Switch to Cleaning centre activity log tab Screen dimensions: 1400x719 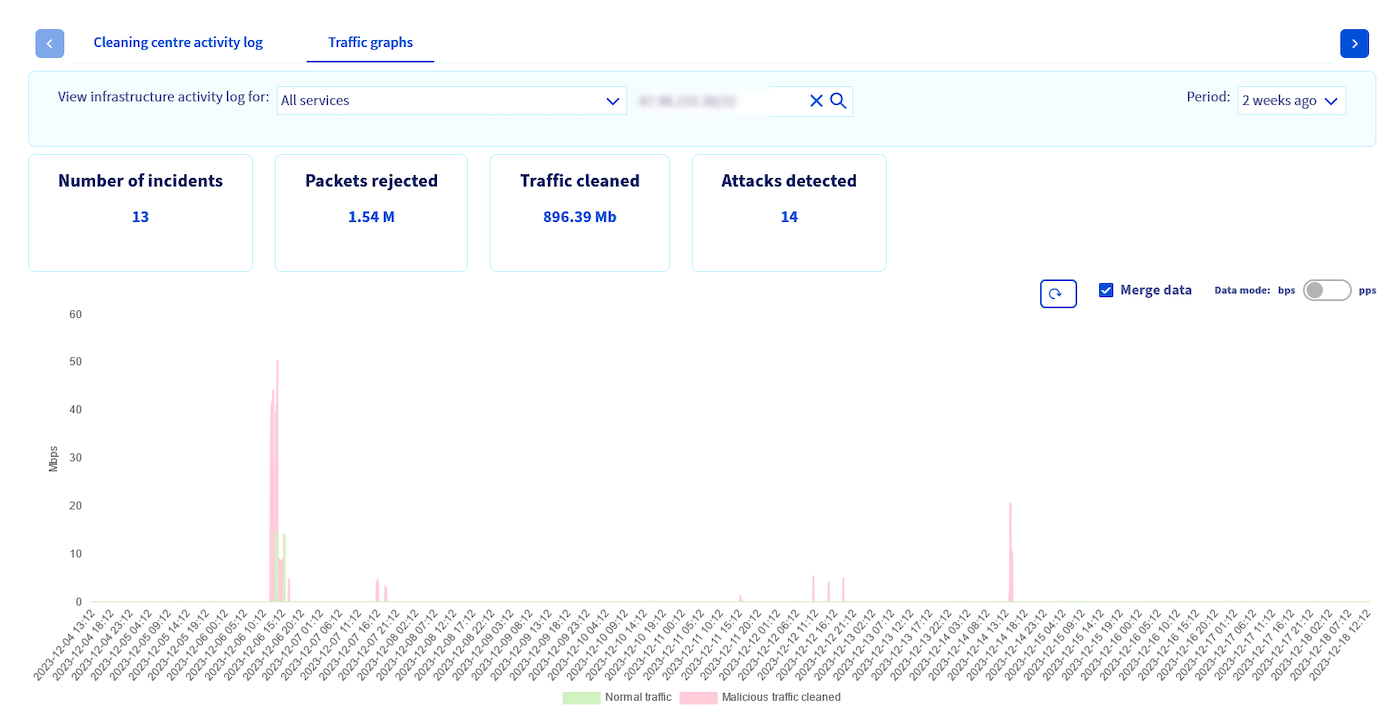point(178,43)
